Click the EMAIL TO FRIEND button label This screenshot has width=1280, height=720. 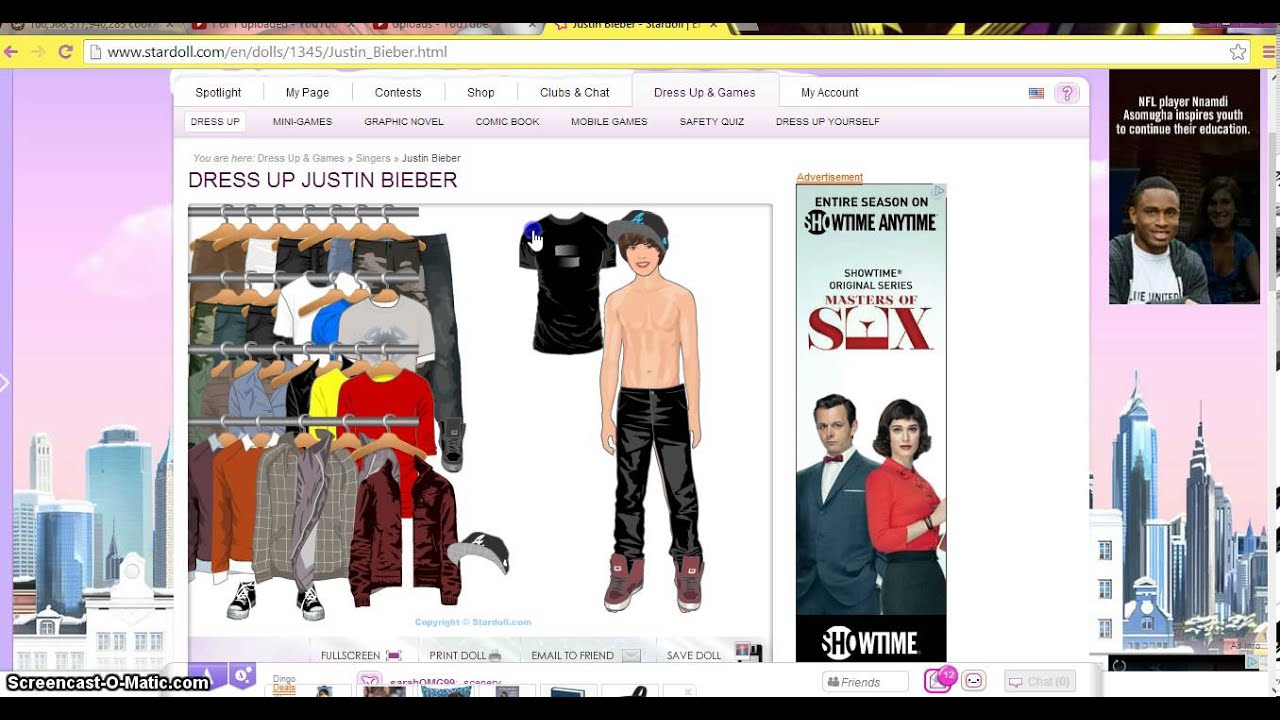coord(572,656)
